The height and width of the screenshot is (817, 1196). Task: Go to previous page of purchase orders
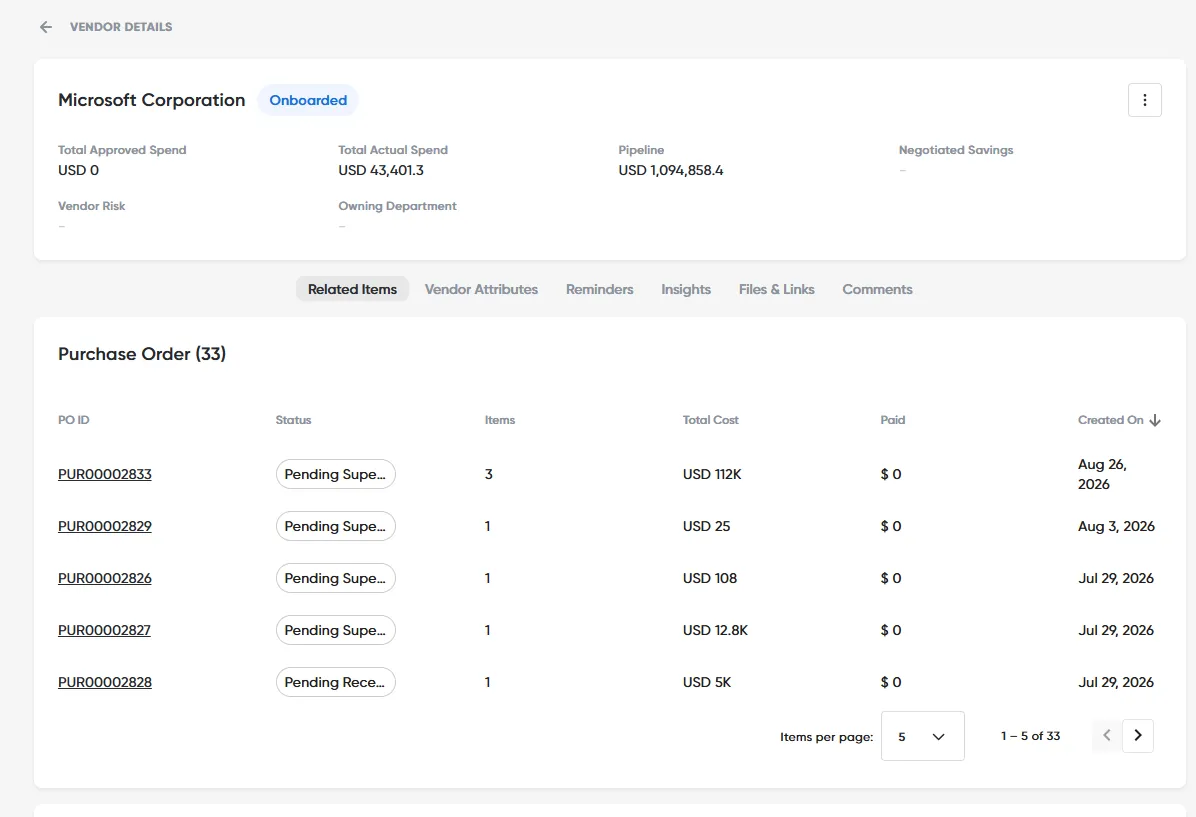point(1107,735)
